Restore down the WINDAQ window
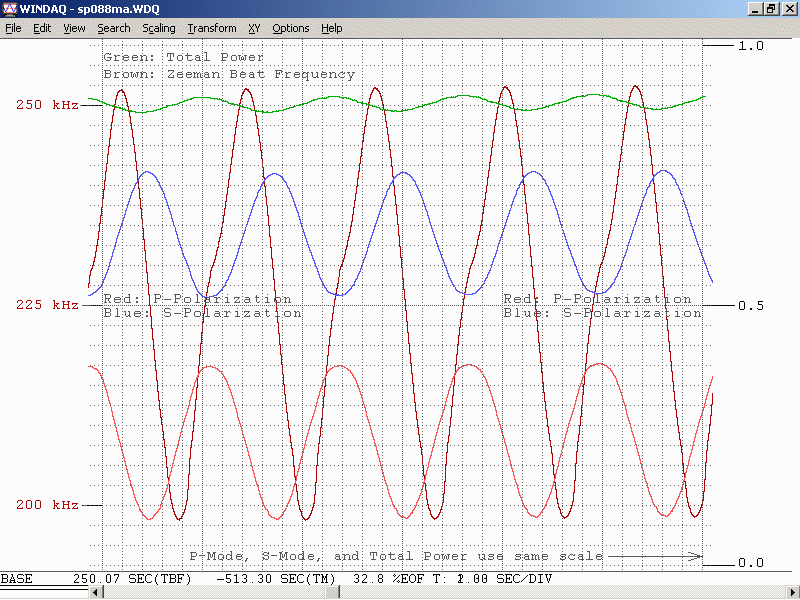Viewport: 800px width, 600px height. tap(771, 9)
